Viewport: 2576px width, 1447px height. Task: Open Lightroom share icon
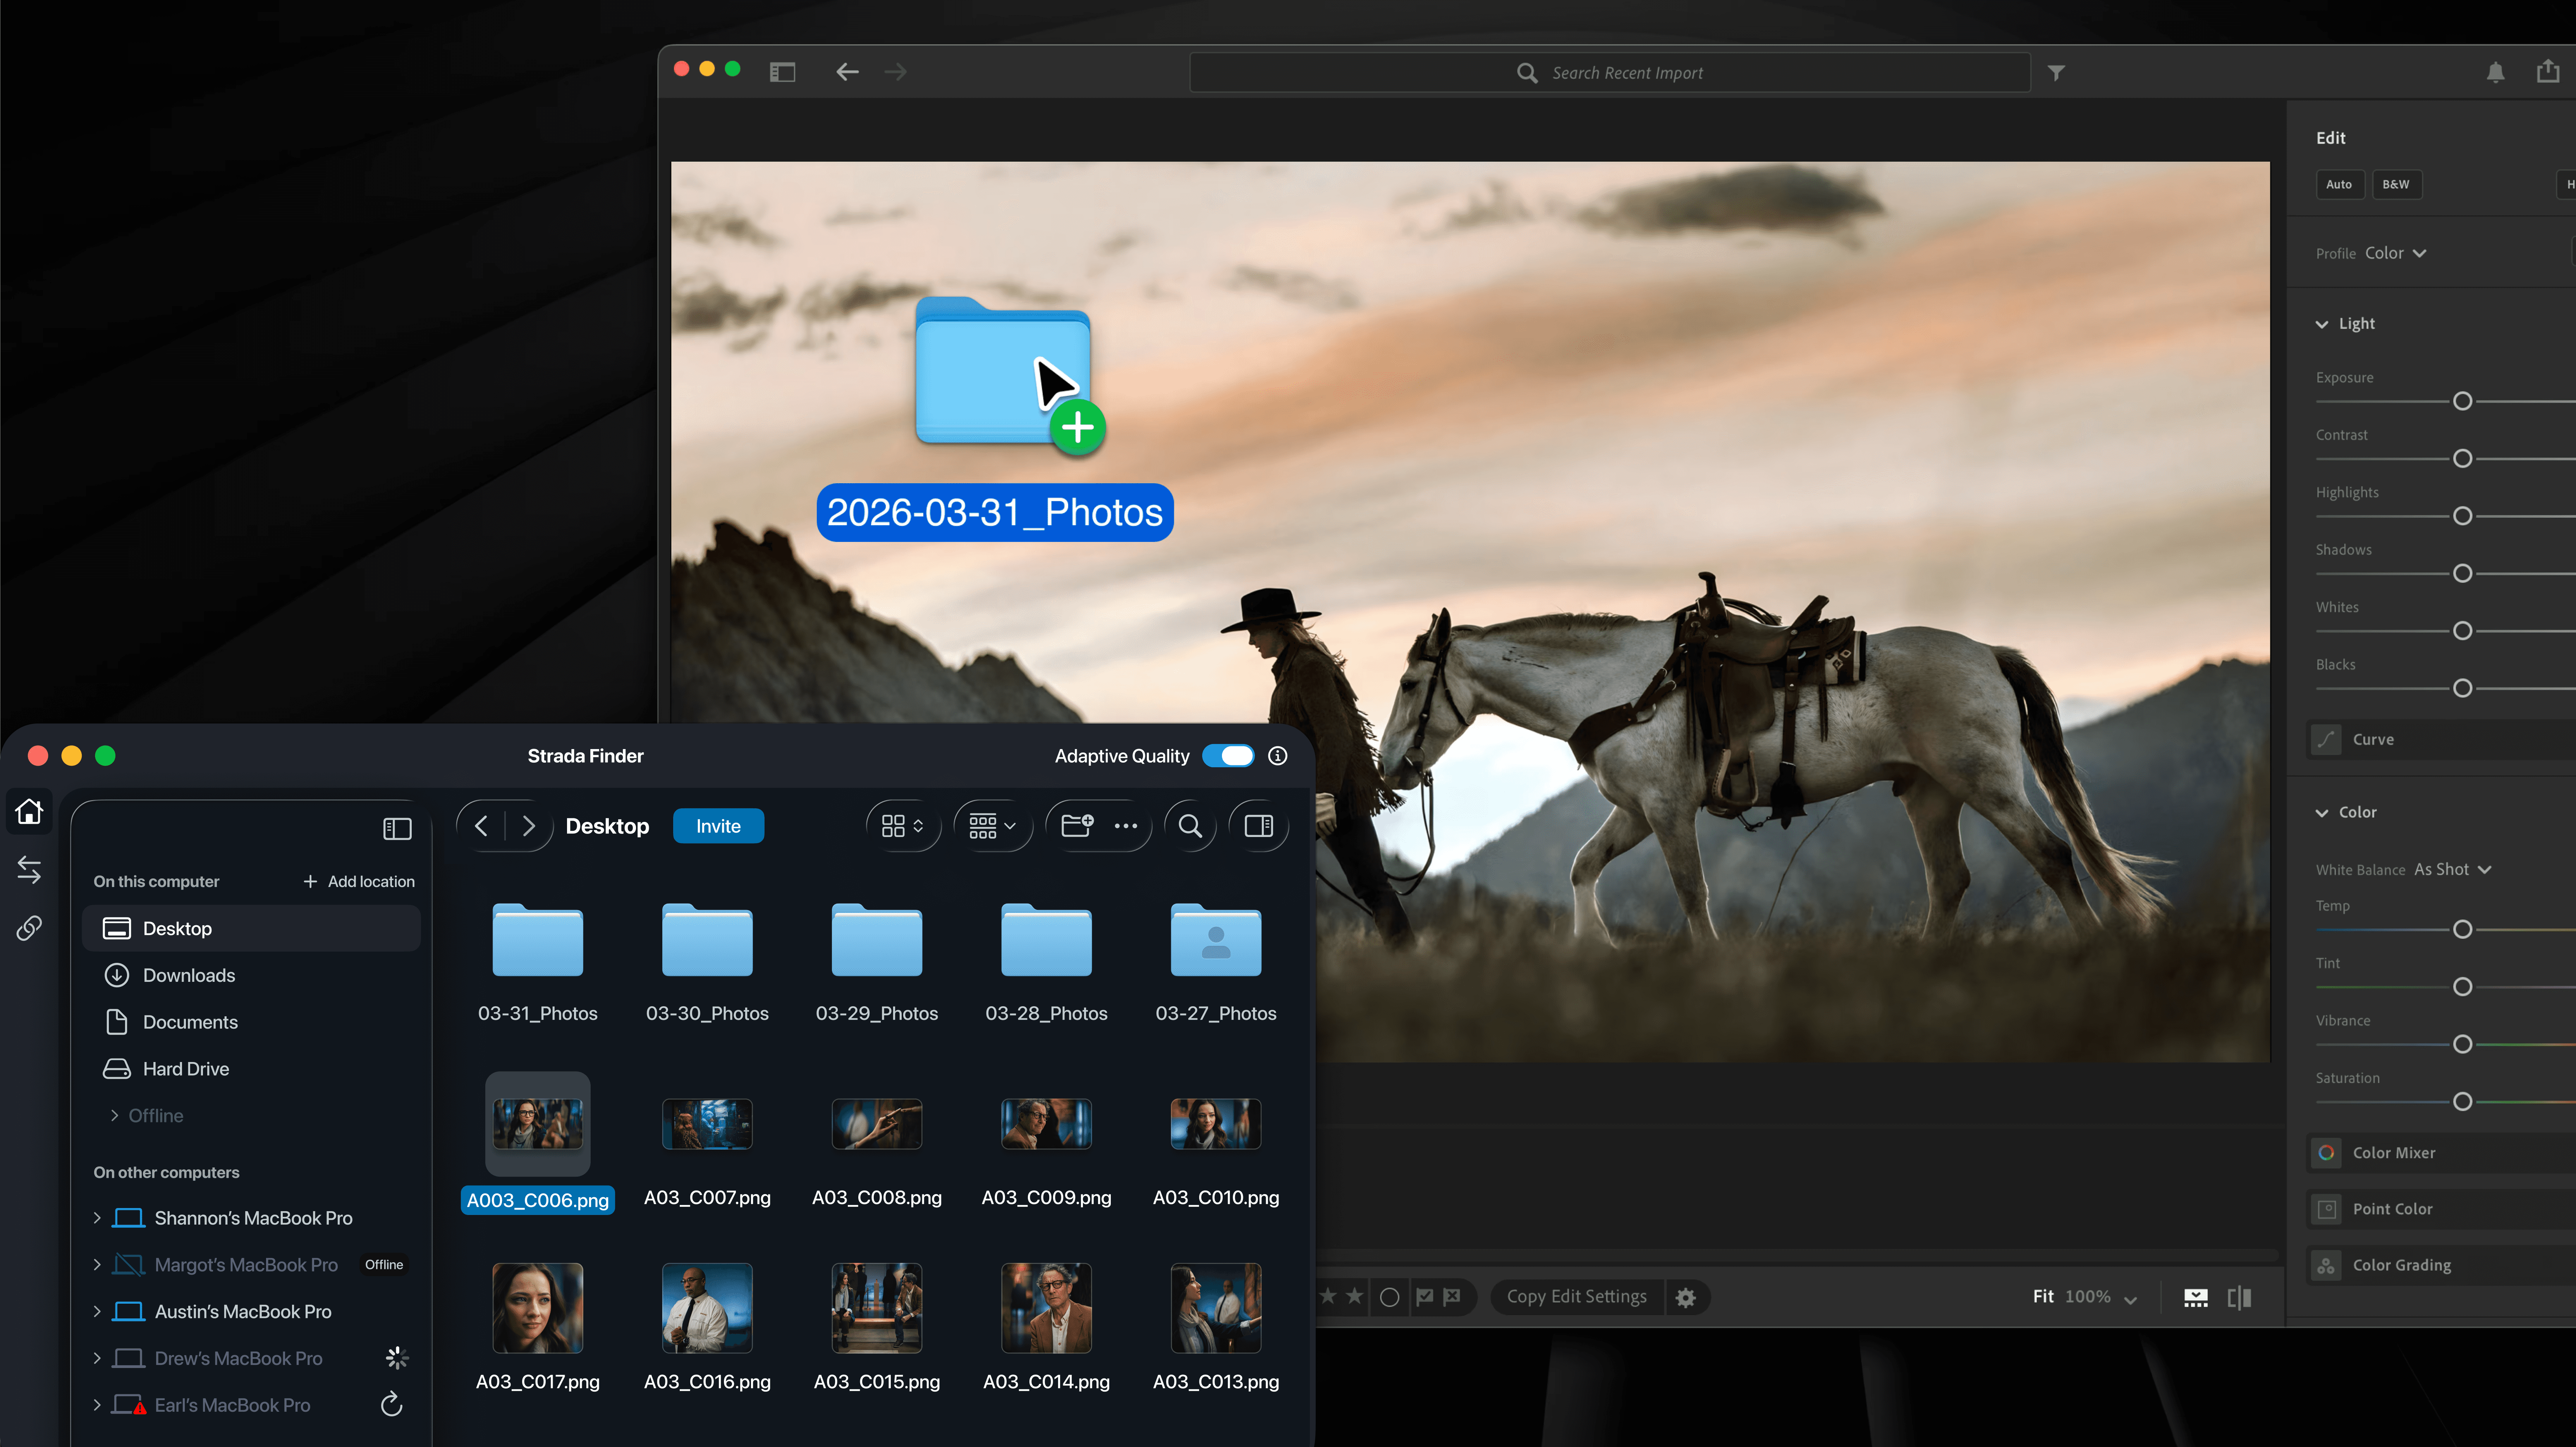pos(2548,71)
